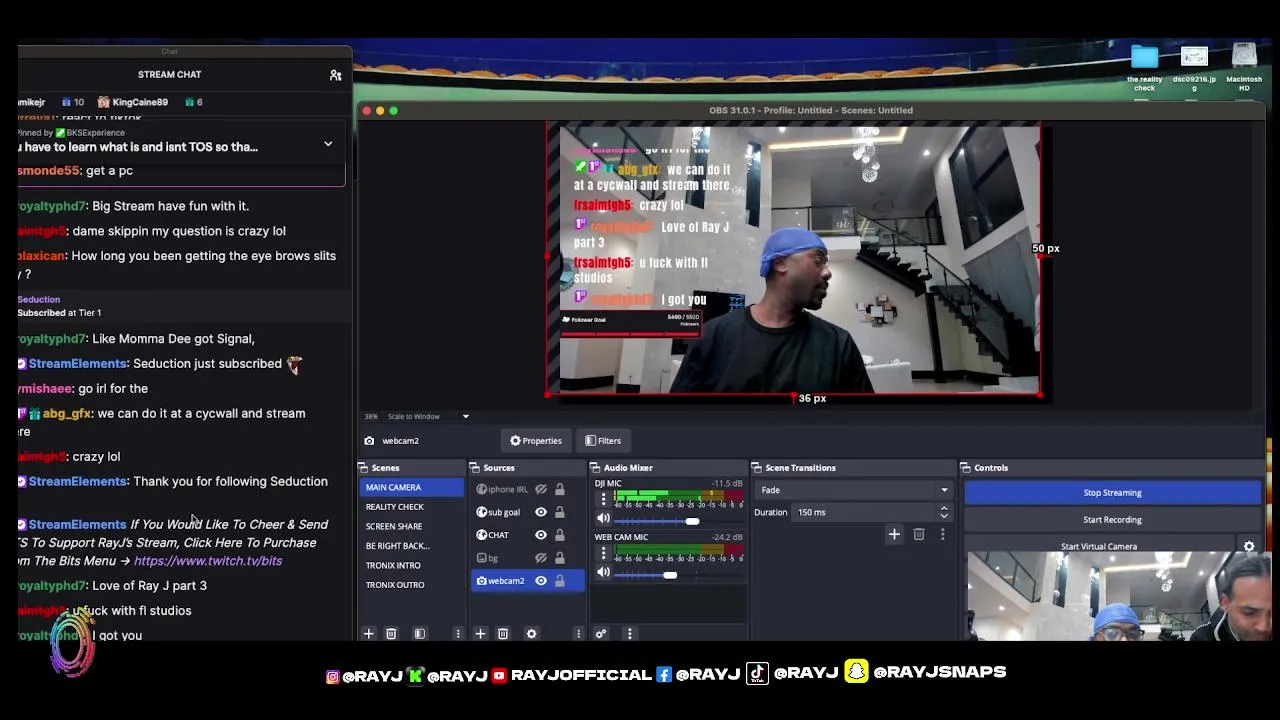
Task: Select the MAIN CAMERA scene
Action: pos(412,487)
